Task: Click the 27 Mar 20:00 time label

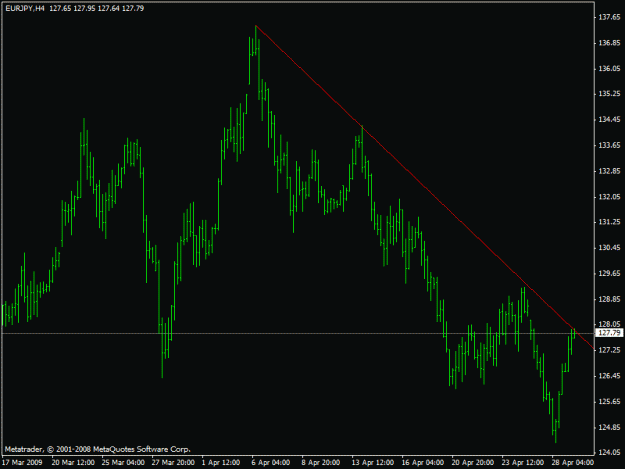Action: (x=173, y=462)
